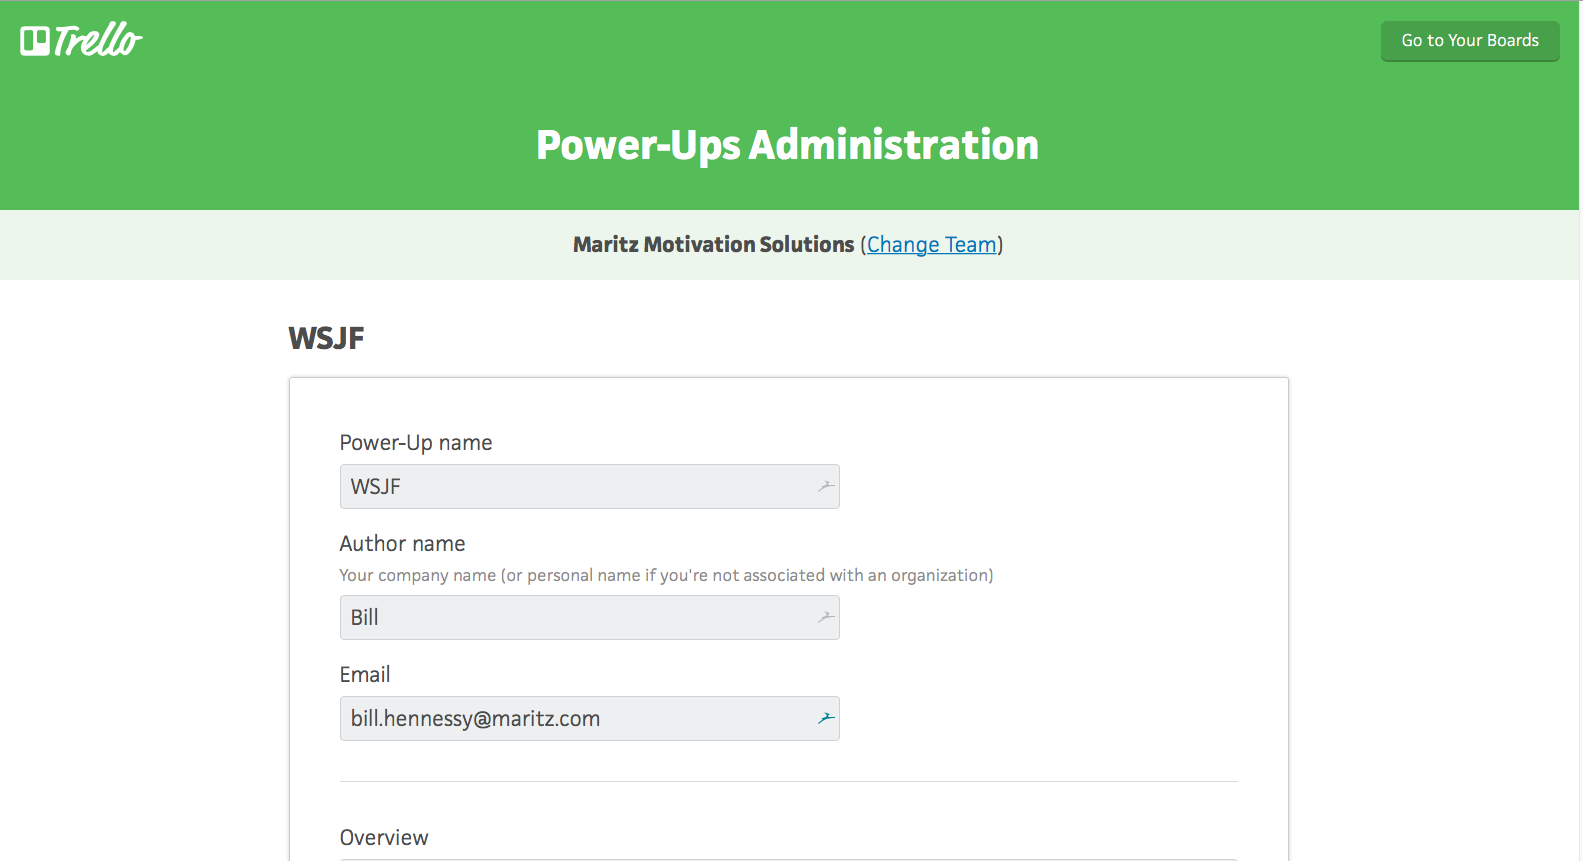Screen dimensions: 1583x861
Task: Click autofill icon in Email field
Action: [826, 718]
